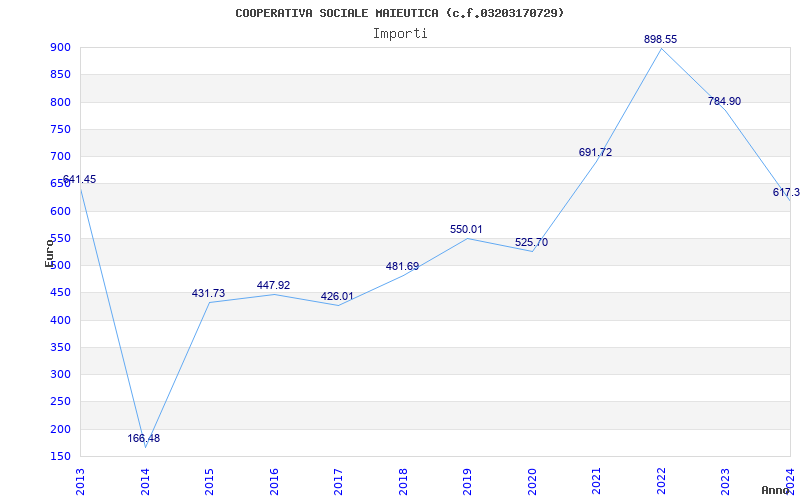Click the 2023 x-axis year label
The image size is (800, 500).
point(726,481)
